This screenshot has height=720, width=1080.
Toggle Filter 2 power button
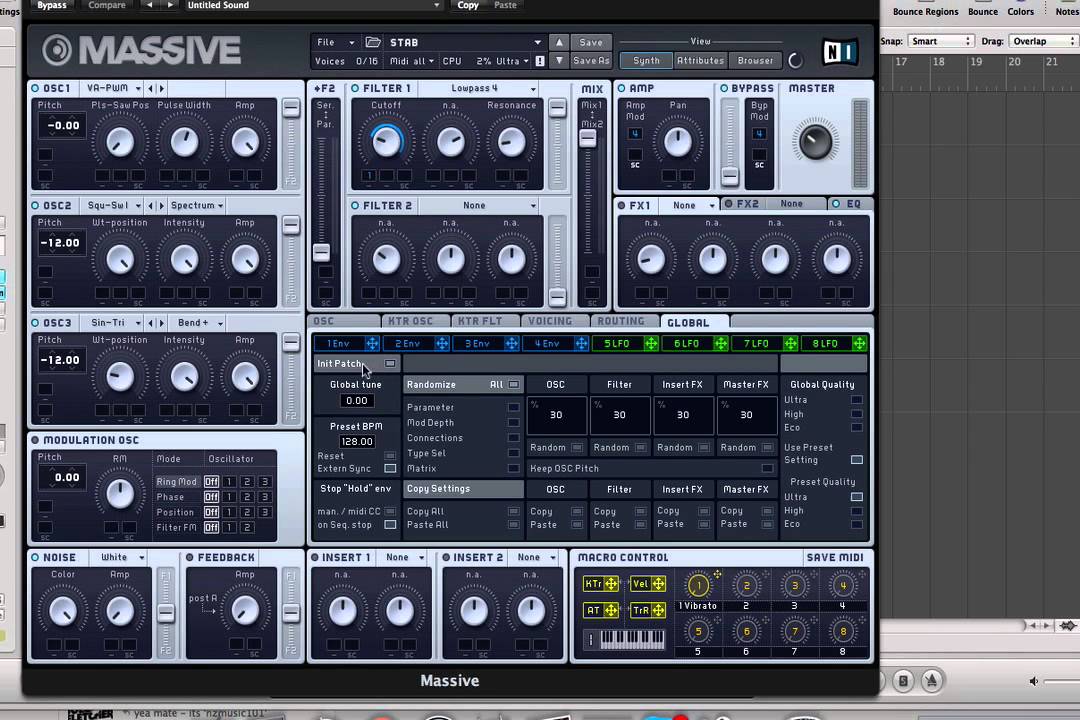point(355,205)
